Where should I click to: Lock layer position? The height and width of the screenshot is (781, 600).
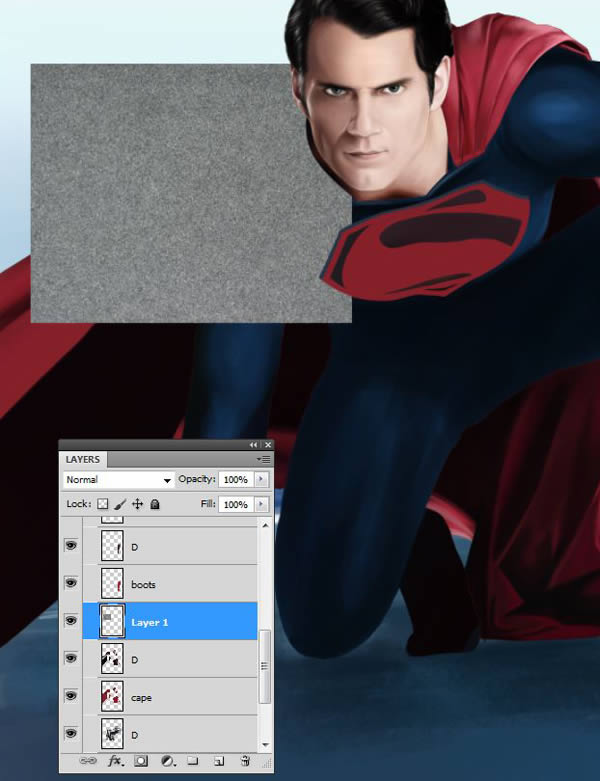(137, 504)
